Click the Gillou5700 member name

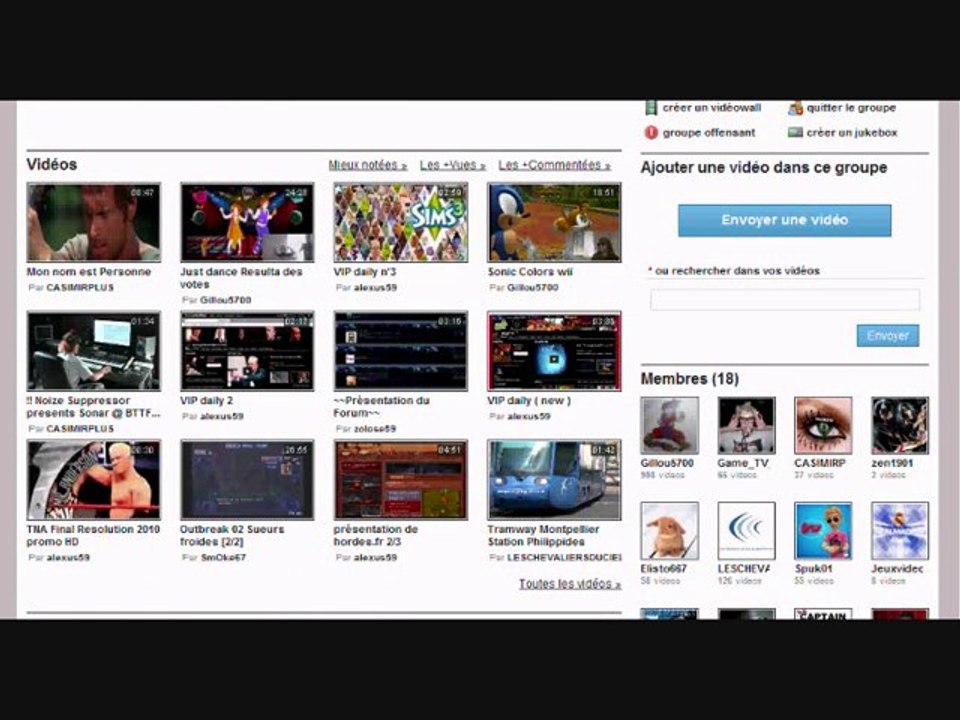[667, 463]
